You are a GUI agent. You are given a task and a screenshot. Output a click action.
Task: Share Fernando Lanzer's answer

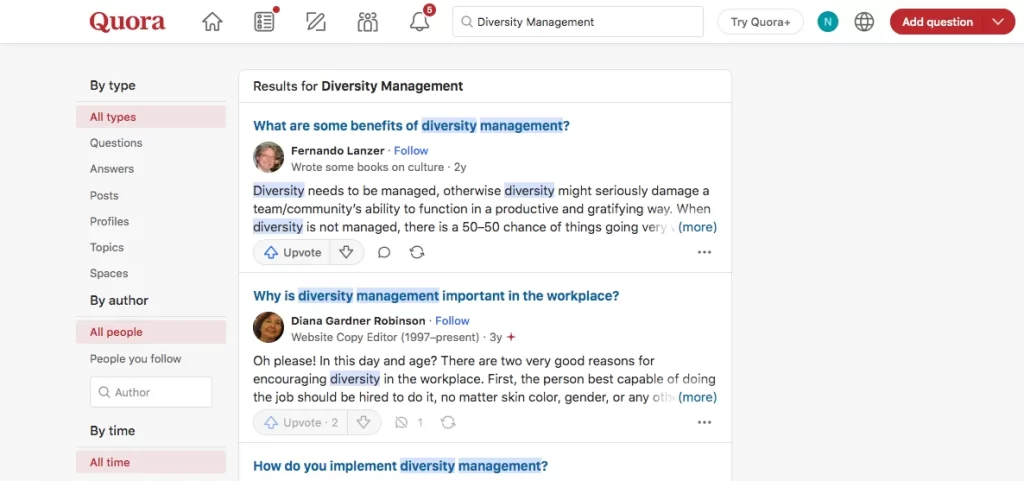(417, 253)
